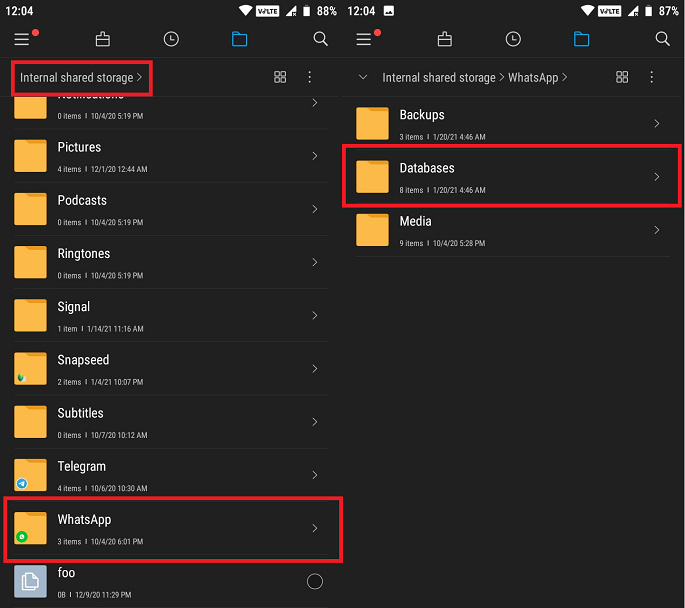Tap '8 items' under Databases

(411, 190)
